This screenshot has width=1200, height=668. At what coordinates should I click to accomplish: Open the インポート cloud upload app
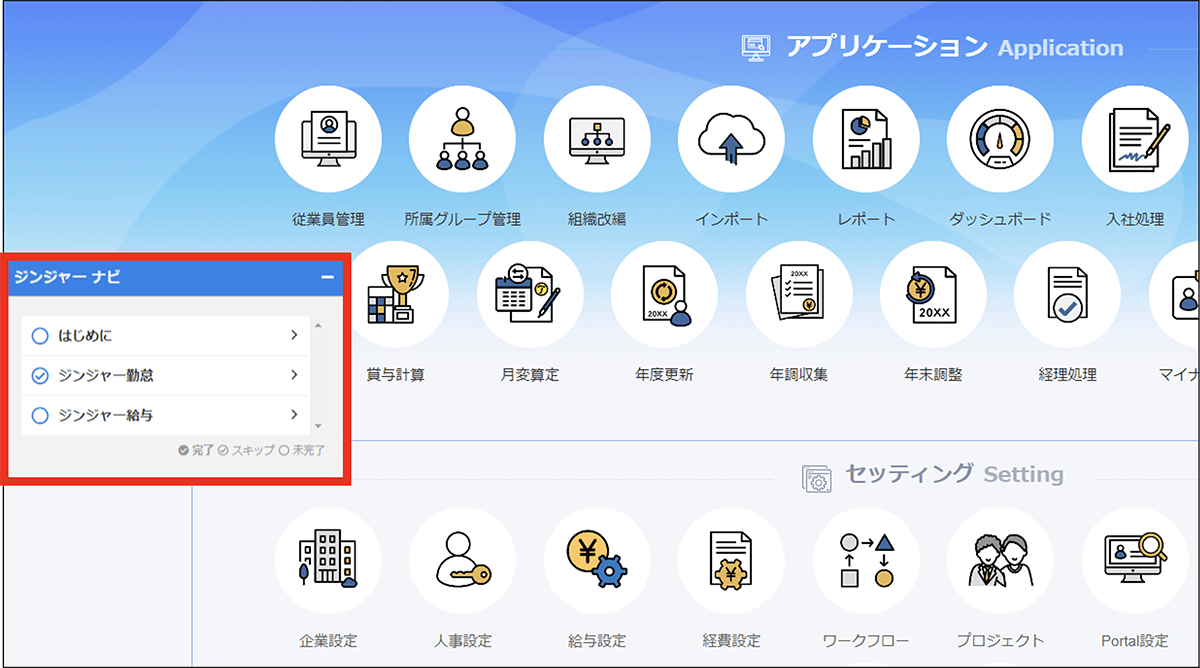[x=731, y=139]
